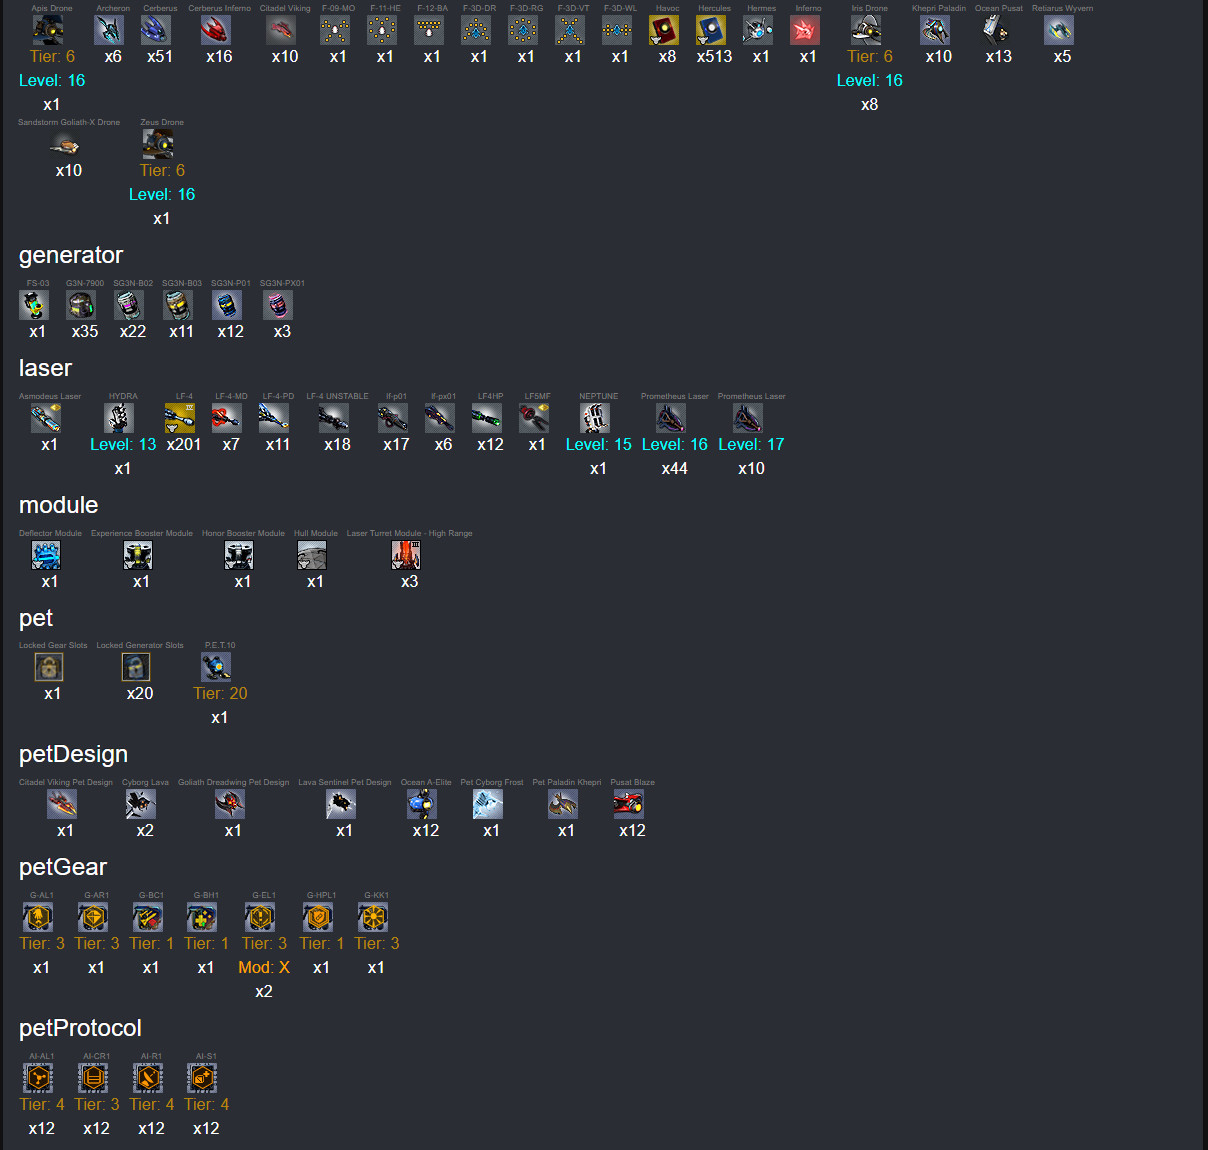Select the G3N-7900 generator icon

(x=81, y=305)
